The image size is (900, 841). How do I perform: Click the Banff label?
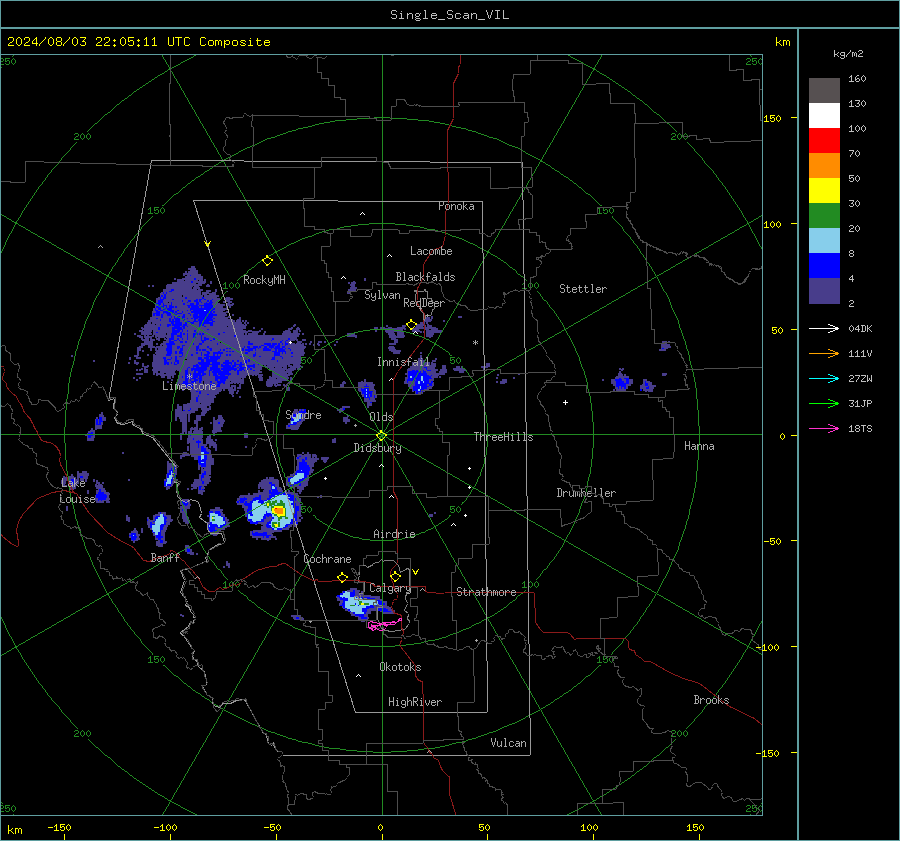pyautogui.click(x=165, y=557)
